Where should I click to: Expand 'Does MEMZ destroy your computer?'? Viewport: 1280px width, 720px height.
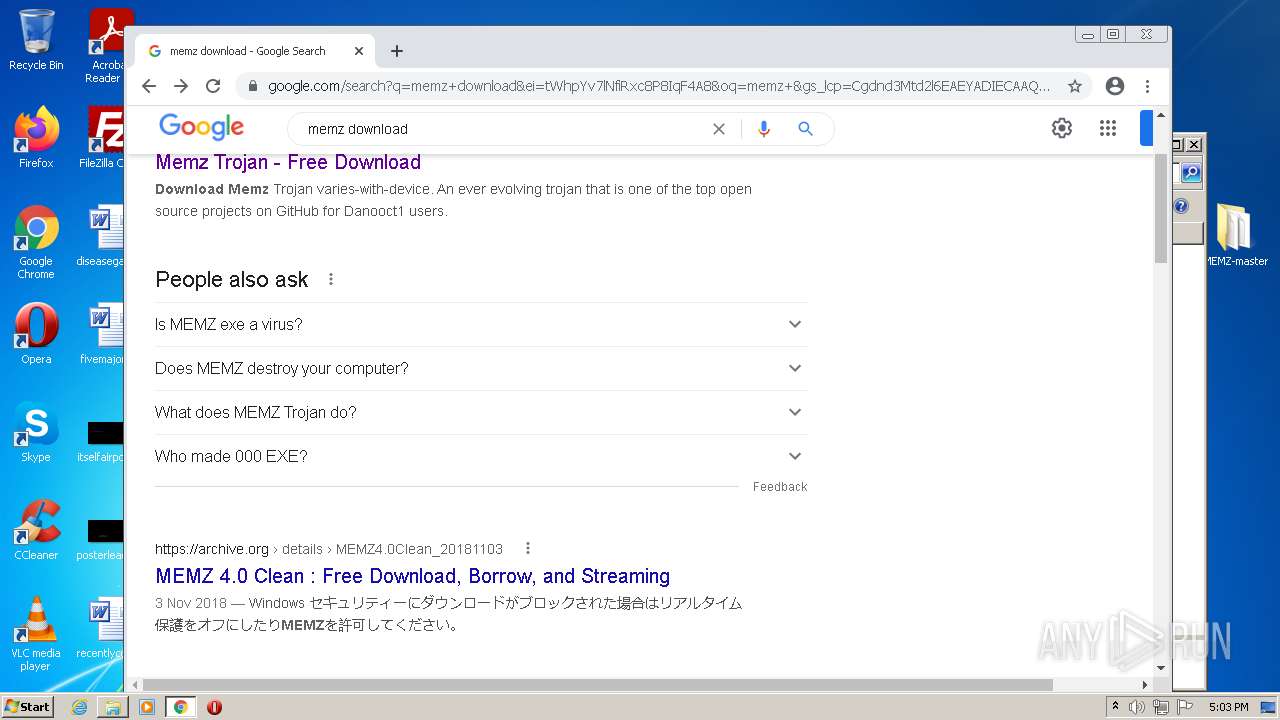click(x=481, y=368)
